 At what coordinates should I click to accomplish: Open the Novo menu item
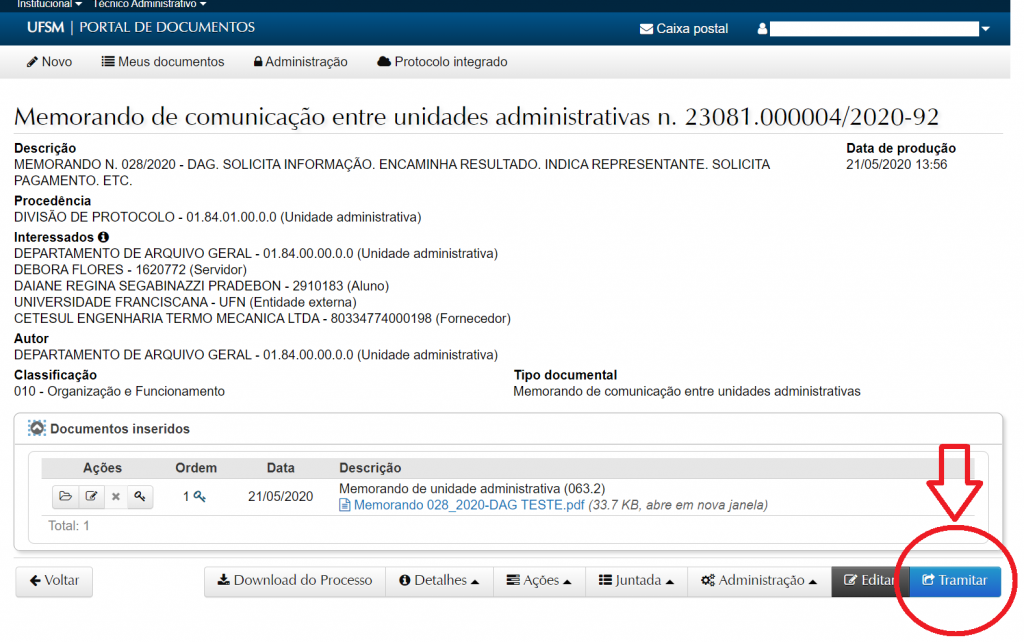(x=49, y=62)
